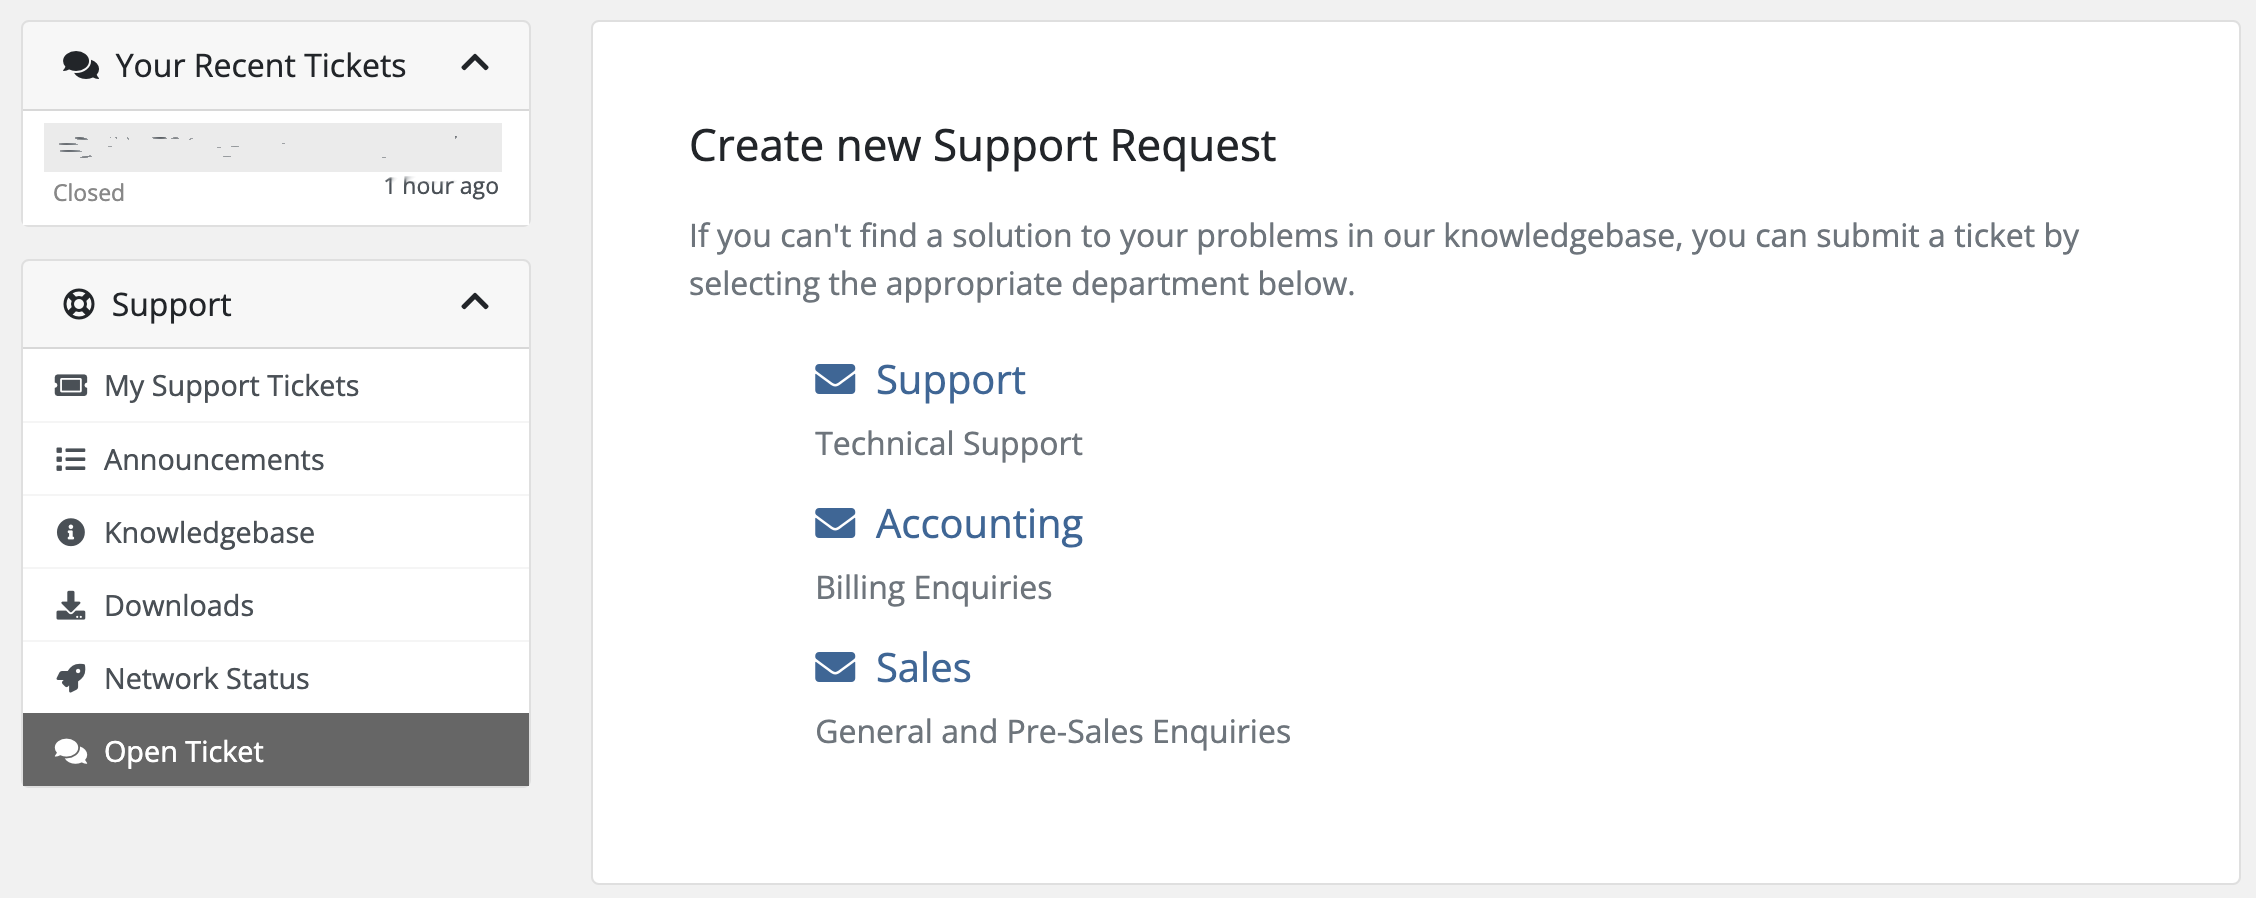
Task: Collapse the Your Recent Tickets panel chevron
Action: tap(475, 64)
